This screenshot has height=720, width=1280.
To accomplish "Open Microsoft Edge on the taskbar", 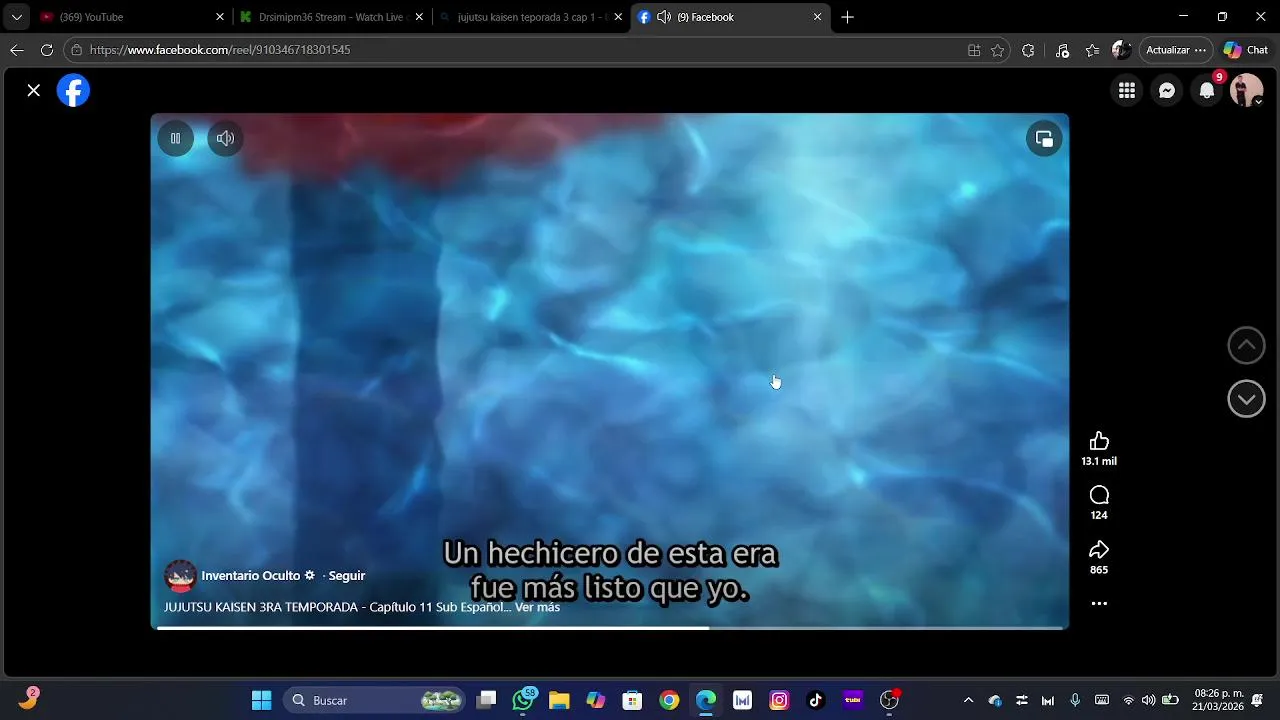I will (706, 700).
